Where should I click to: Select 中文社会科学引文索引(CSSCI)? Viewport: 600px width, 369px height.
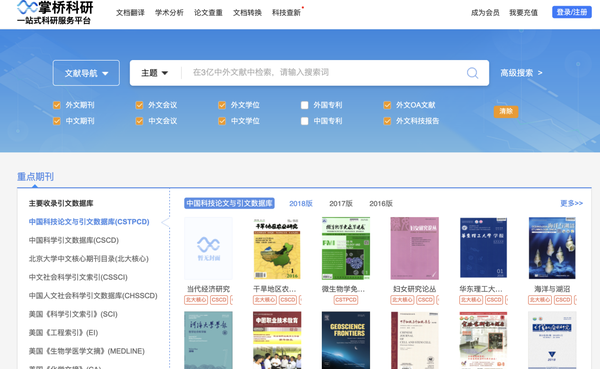coord(78,277)
